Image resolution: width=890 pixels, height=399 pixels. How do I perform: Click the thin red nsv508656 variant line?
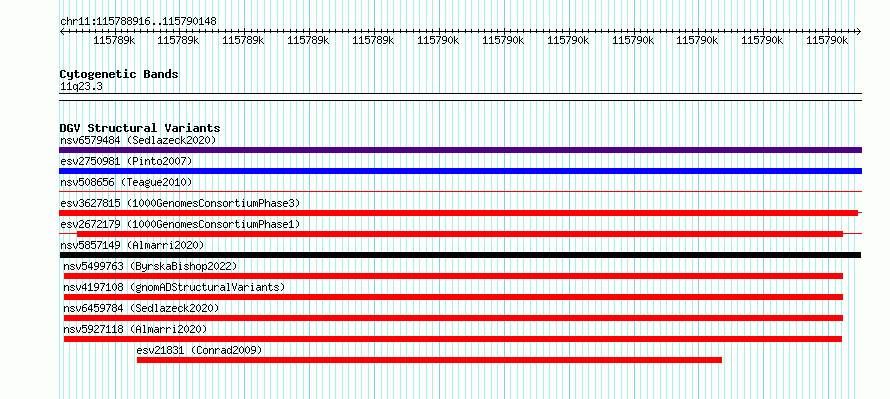click(x=460, y=191)
